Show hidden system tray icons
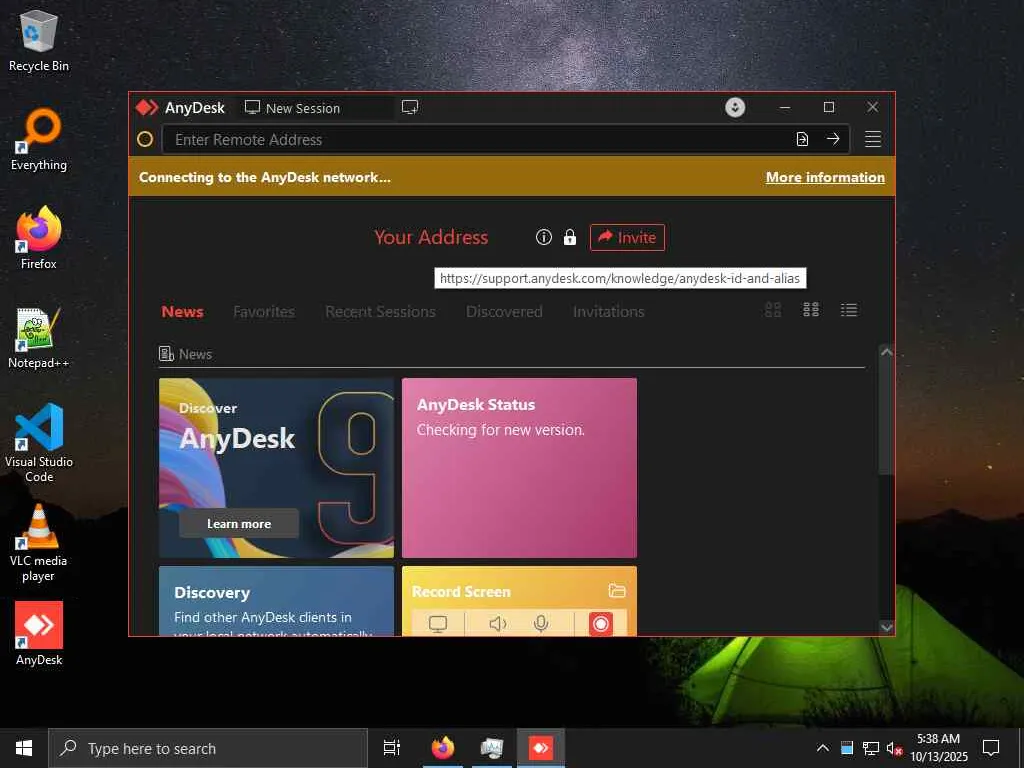Image resolution: width=1024 pixels, height=768 pixels. pos(823,748)
